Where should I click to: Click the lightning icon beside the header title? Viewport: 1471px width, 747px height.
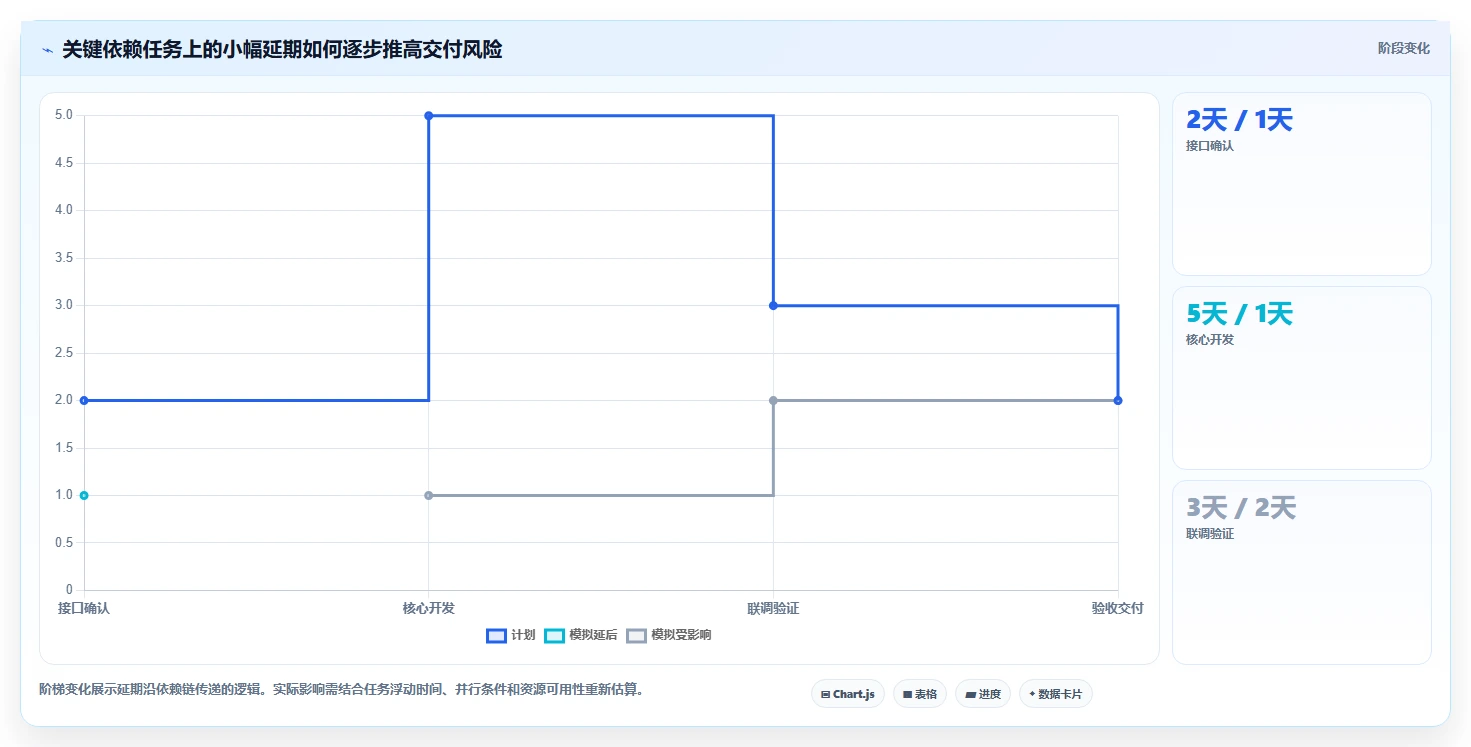tap(47, 50)
